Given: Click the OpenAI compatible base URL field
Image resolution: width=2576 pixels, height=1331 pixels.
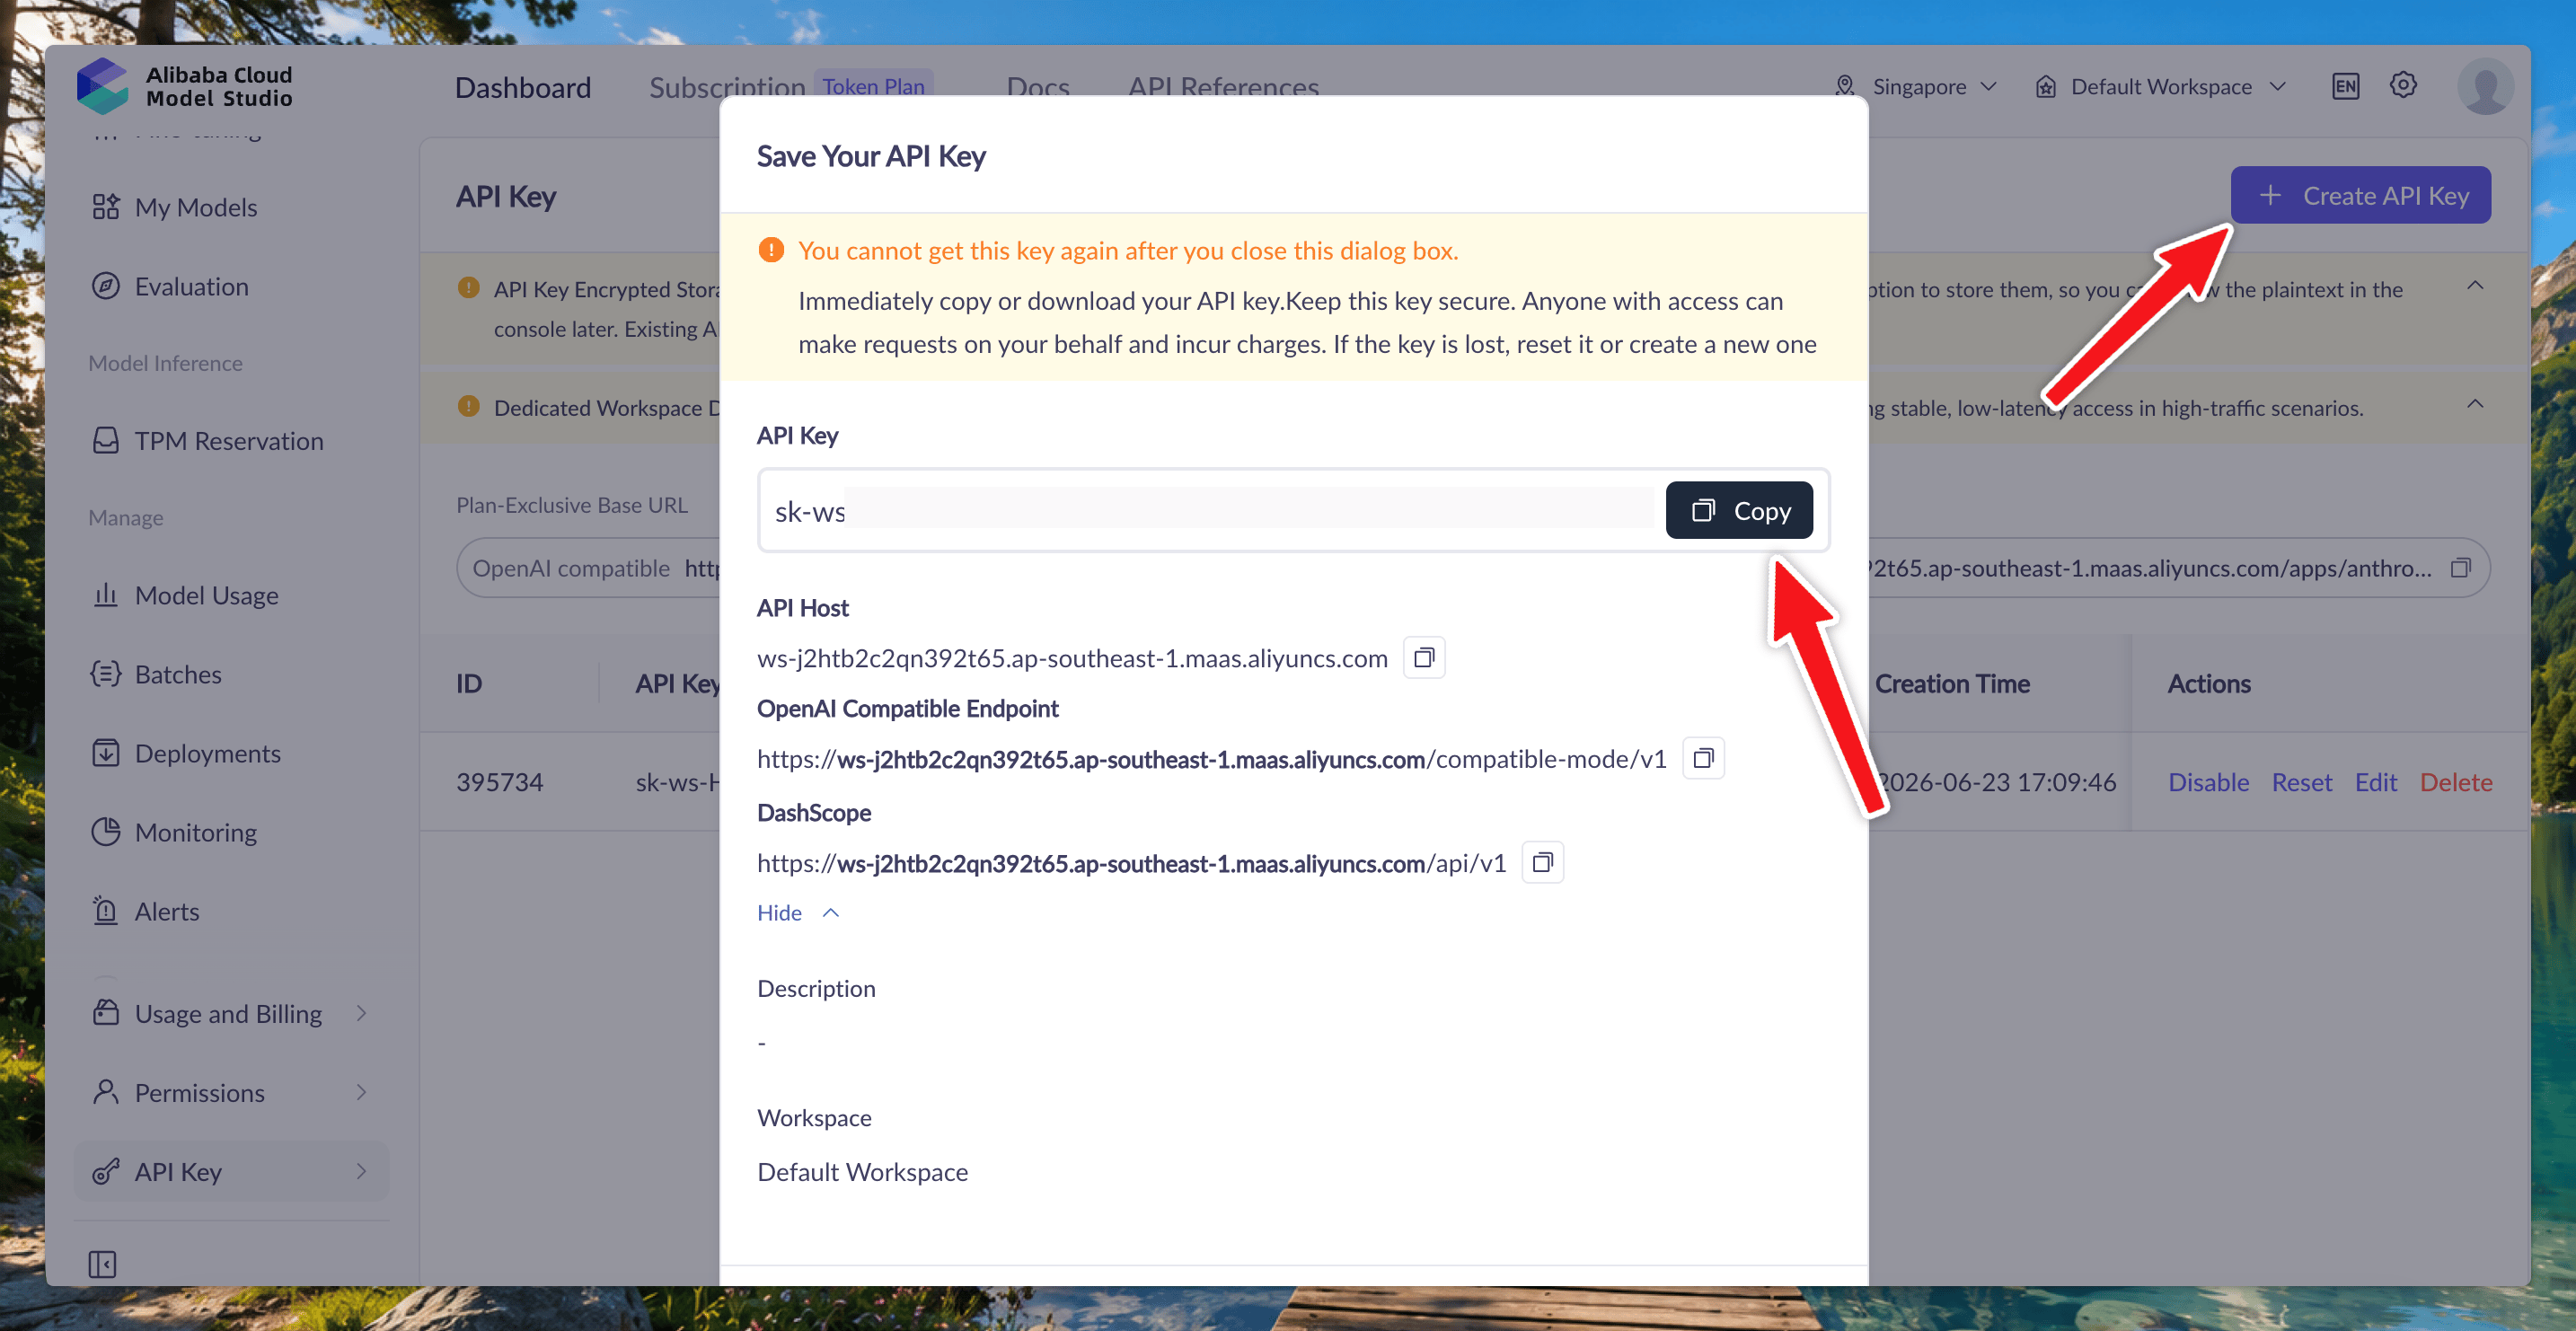Looking at the screenshot, I should [x=588, y=568].
